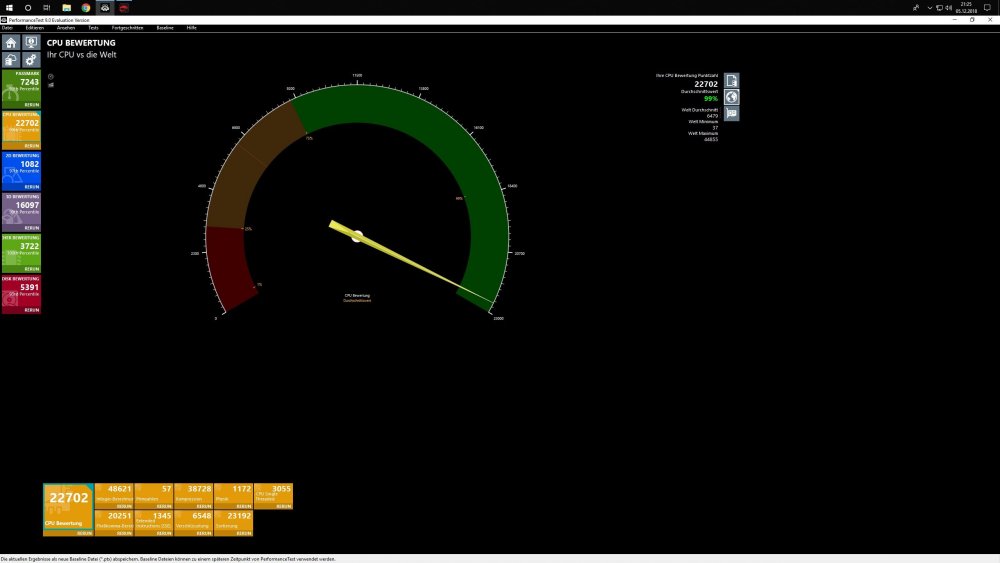Rerun the 1345 extended instructions test

(164, 533)
